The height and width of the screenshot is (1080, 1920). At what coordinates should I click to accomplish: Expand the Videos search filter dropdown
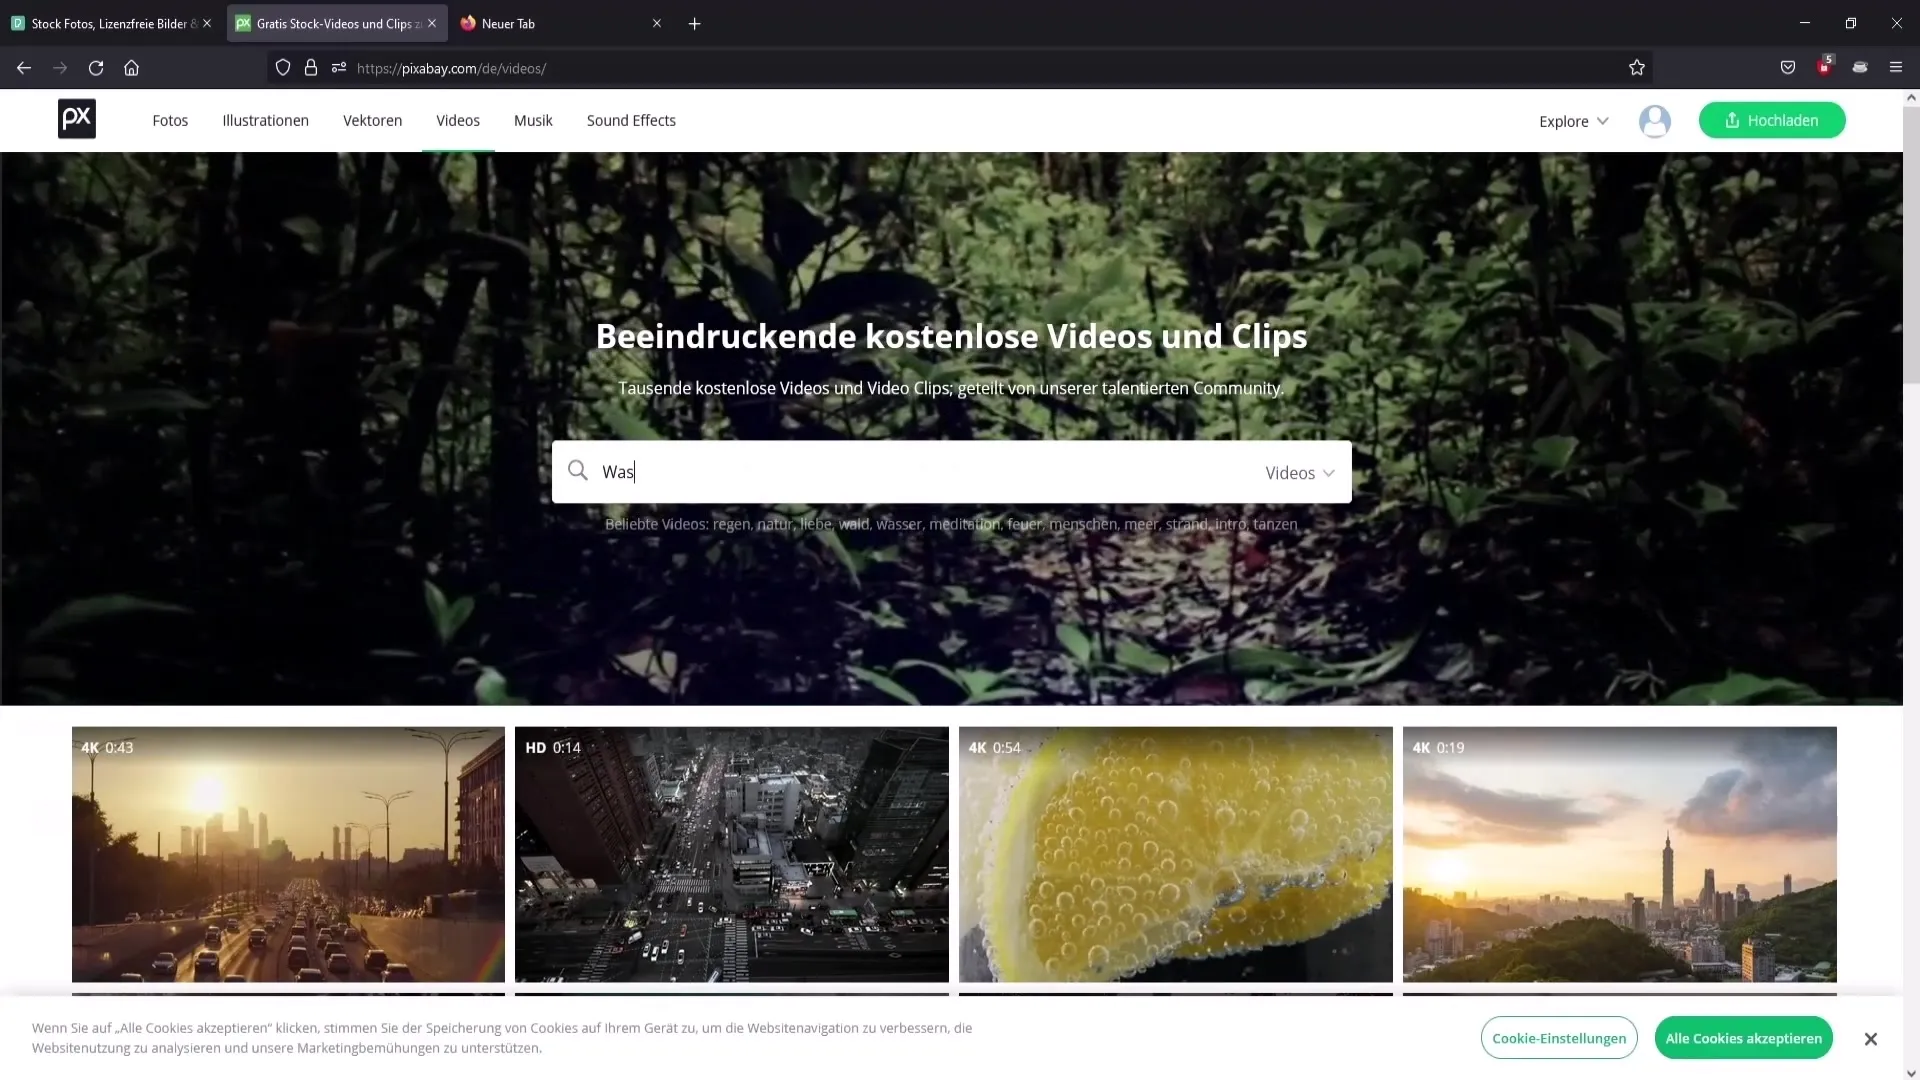(1299, 472)
